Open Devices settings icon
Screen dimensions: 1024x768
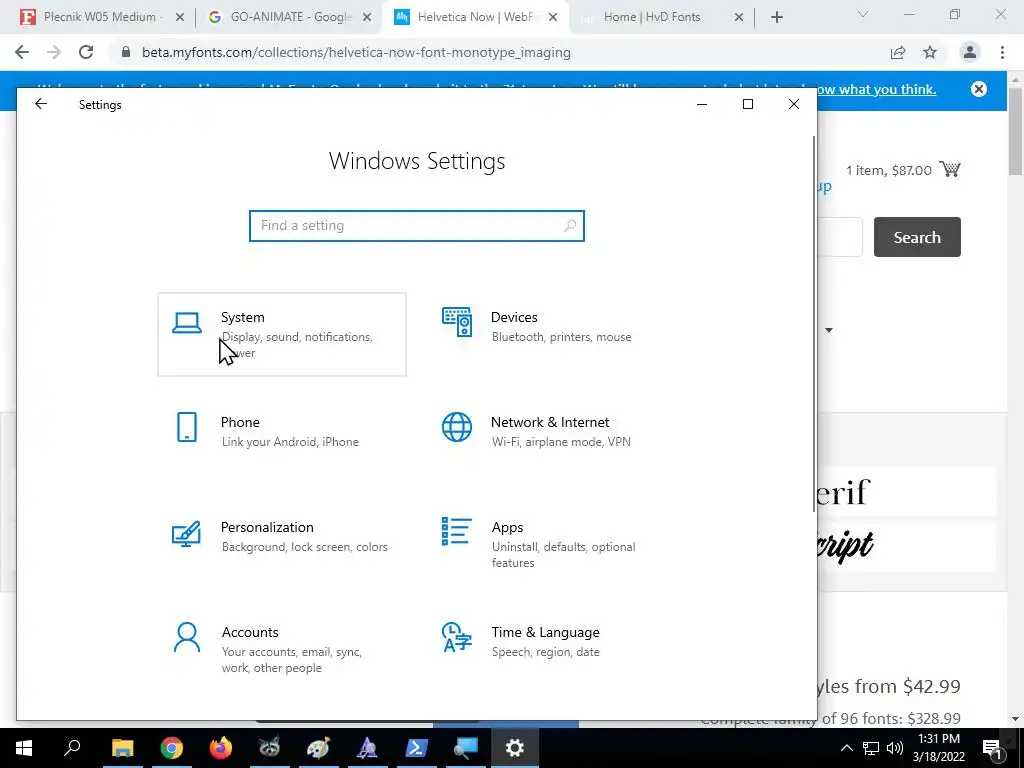456,322
